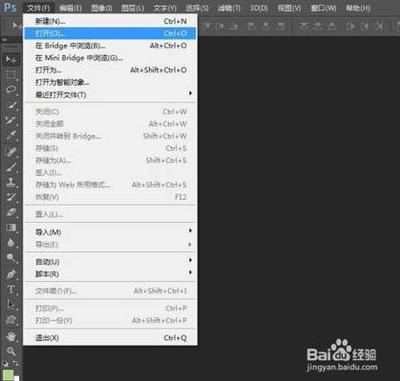Image resolution: width=400 pixels, height=381 pixels.
Task: Choose highlighted 打开(O)... menu entry
Action: [110, 33]
